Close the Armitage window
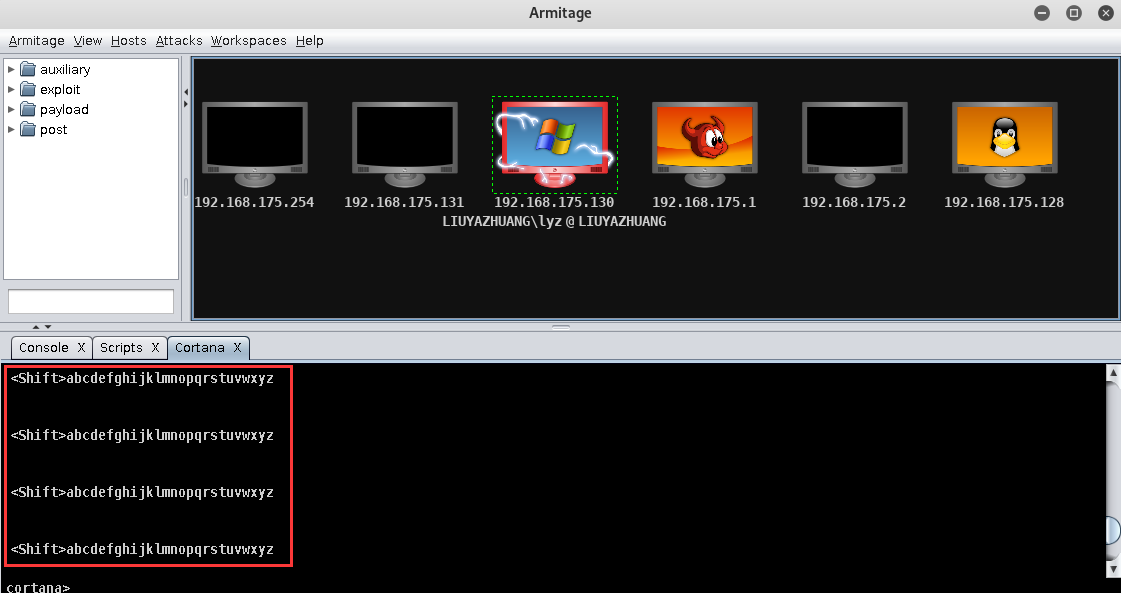The height and width of the screenshot is (593, 1121). pos(1105,13)
